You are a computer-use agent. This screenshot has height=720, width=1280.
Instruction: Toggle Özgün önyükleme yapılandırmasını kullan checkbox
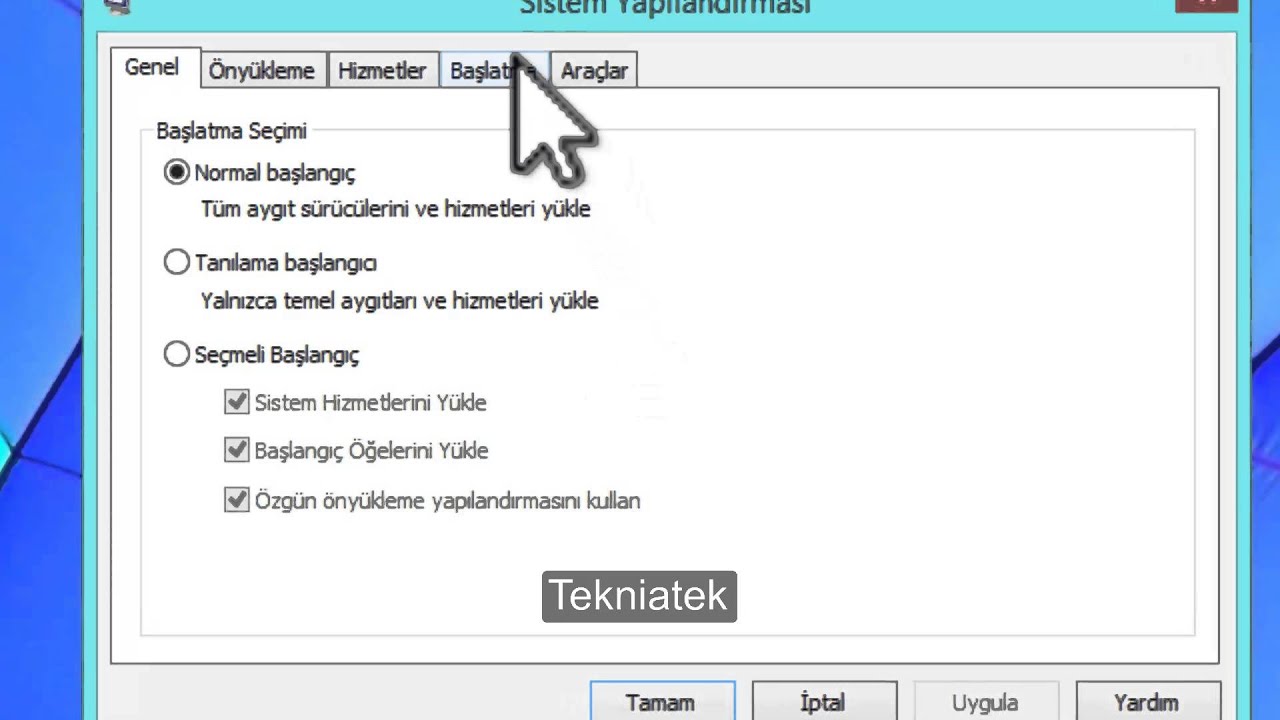[x=237, y=500]
